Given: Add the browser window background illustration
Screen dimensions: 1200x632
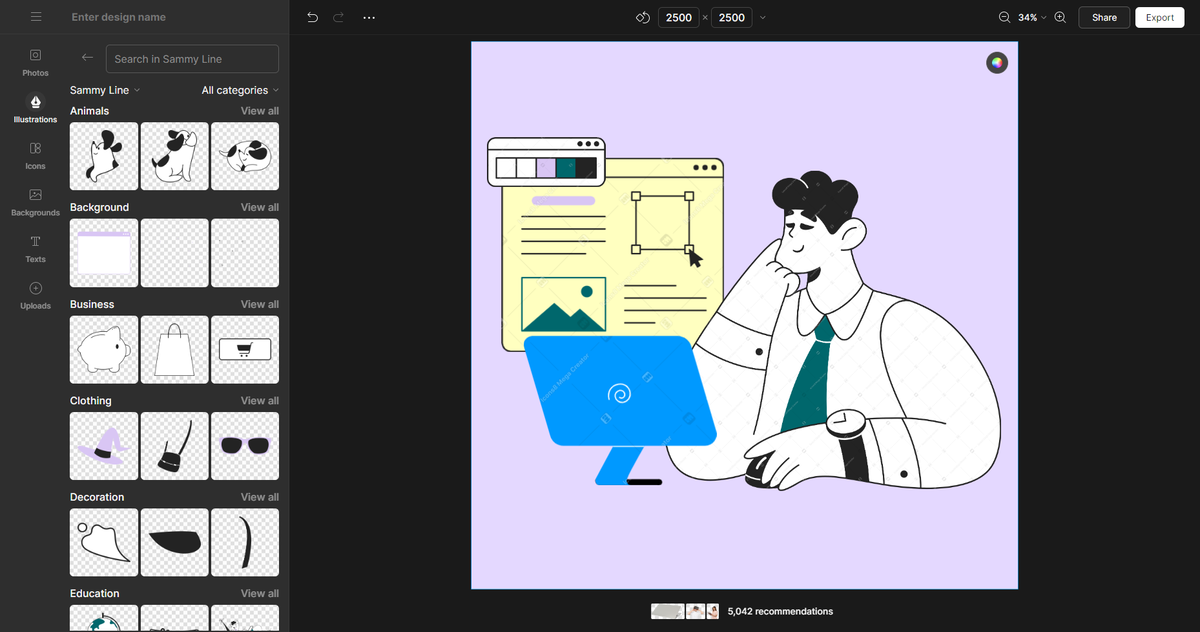Looking at the screenshot, I should tap(104, 253).
